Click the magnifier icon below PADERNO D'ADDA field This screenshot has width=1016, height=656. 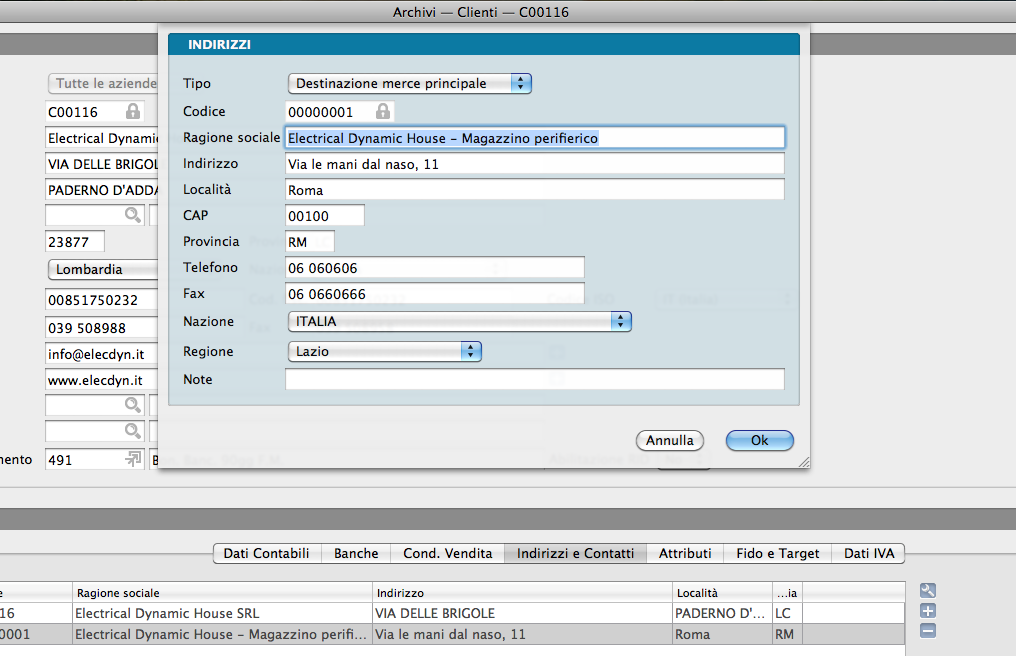132,214
